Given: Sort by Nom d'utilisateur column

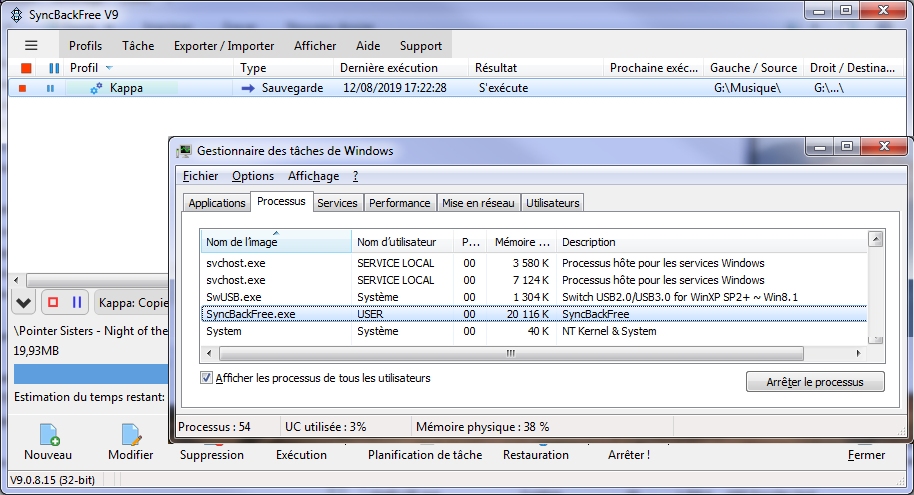Looking at the screenshot, I should 402,241.
